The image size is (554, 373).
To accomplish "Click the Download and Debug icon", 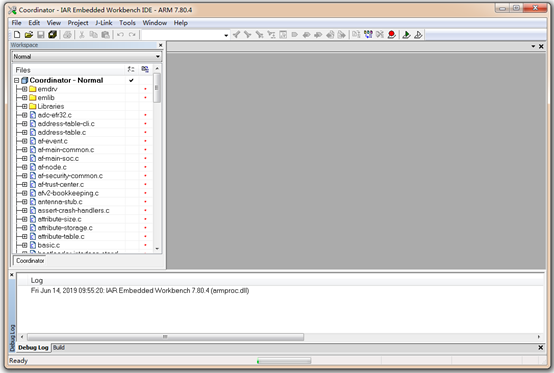I will [406, 35].
